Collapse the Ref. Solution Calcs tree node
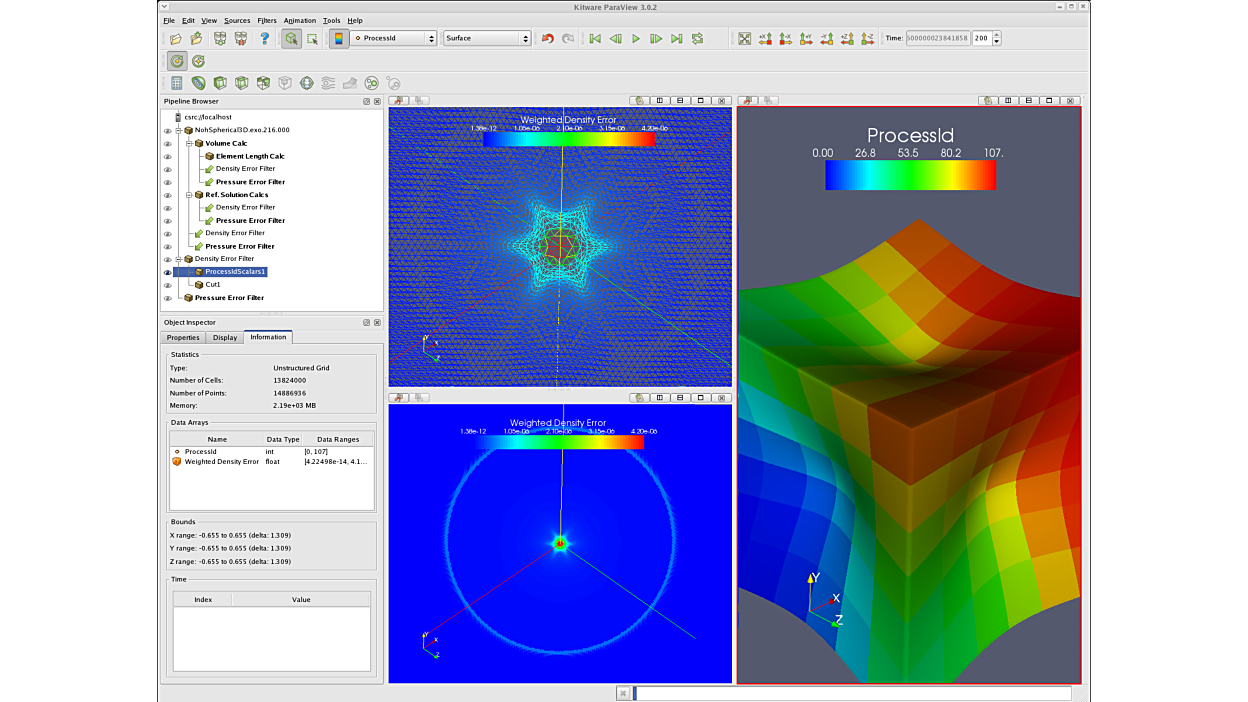Viewport: 1248px width, 702px height. pos(189,195)
